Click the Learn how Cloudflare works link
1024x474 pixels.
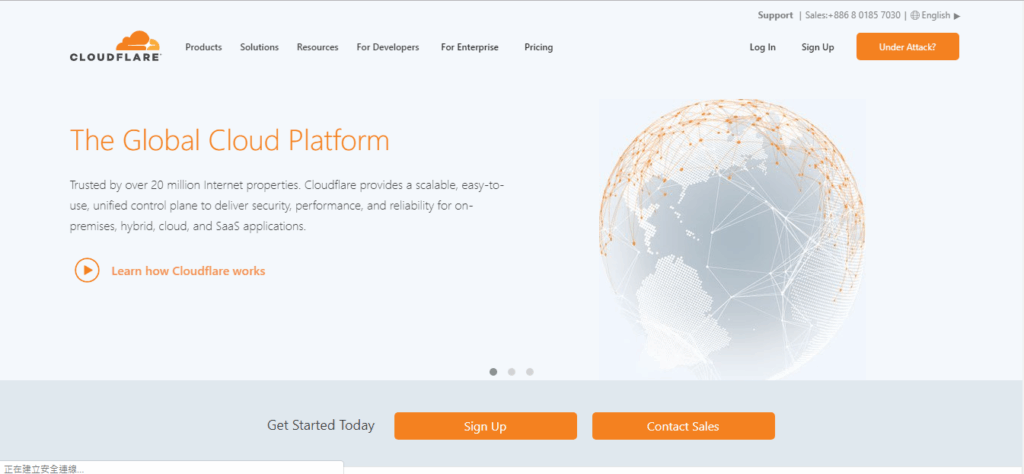coord(188,271)
